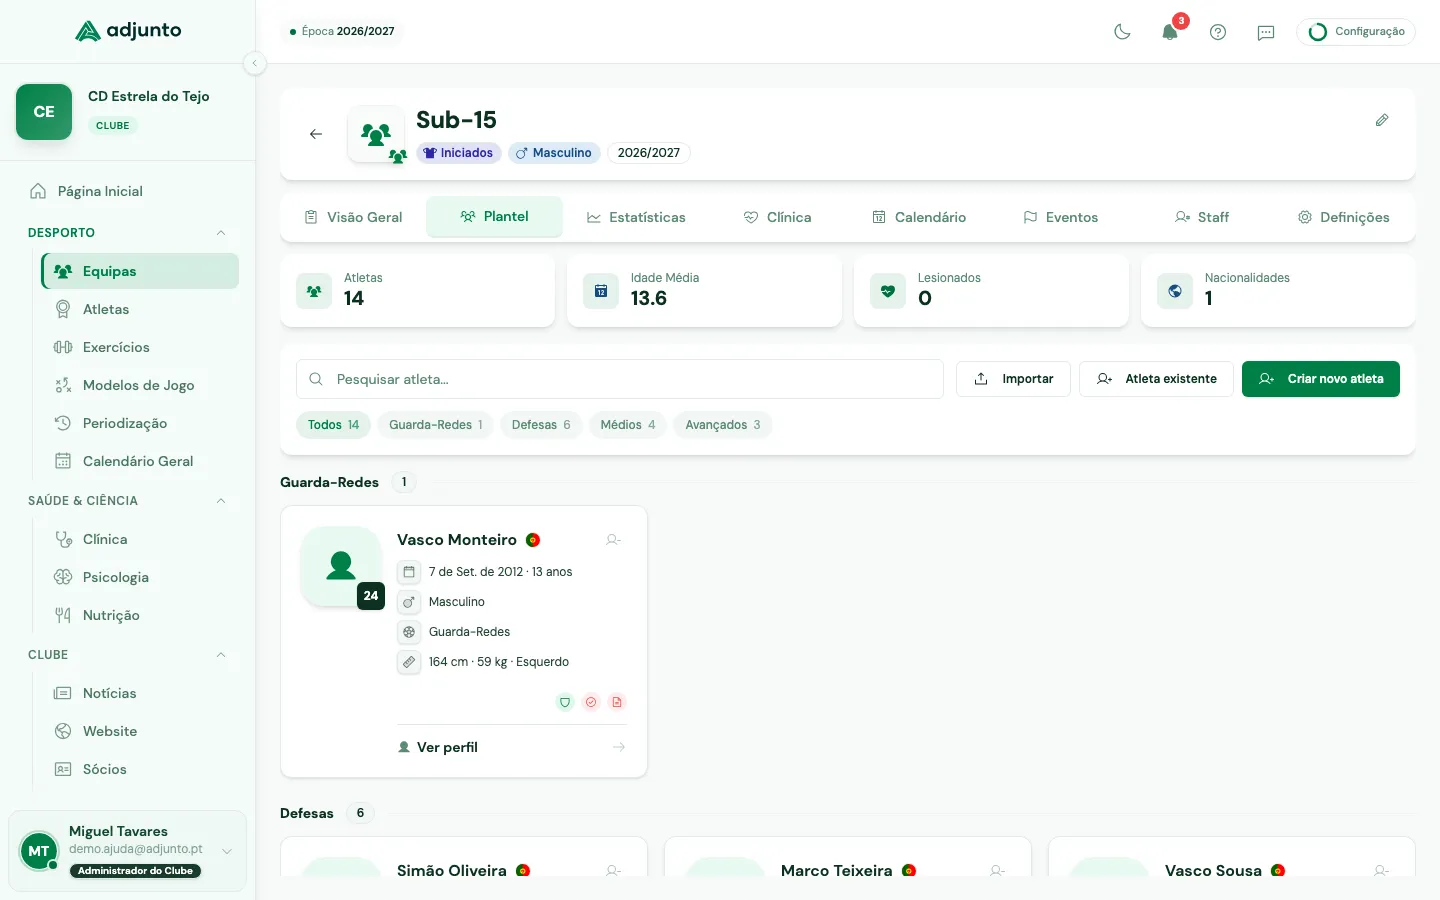Toggle dark mode moon icon

1122,32
